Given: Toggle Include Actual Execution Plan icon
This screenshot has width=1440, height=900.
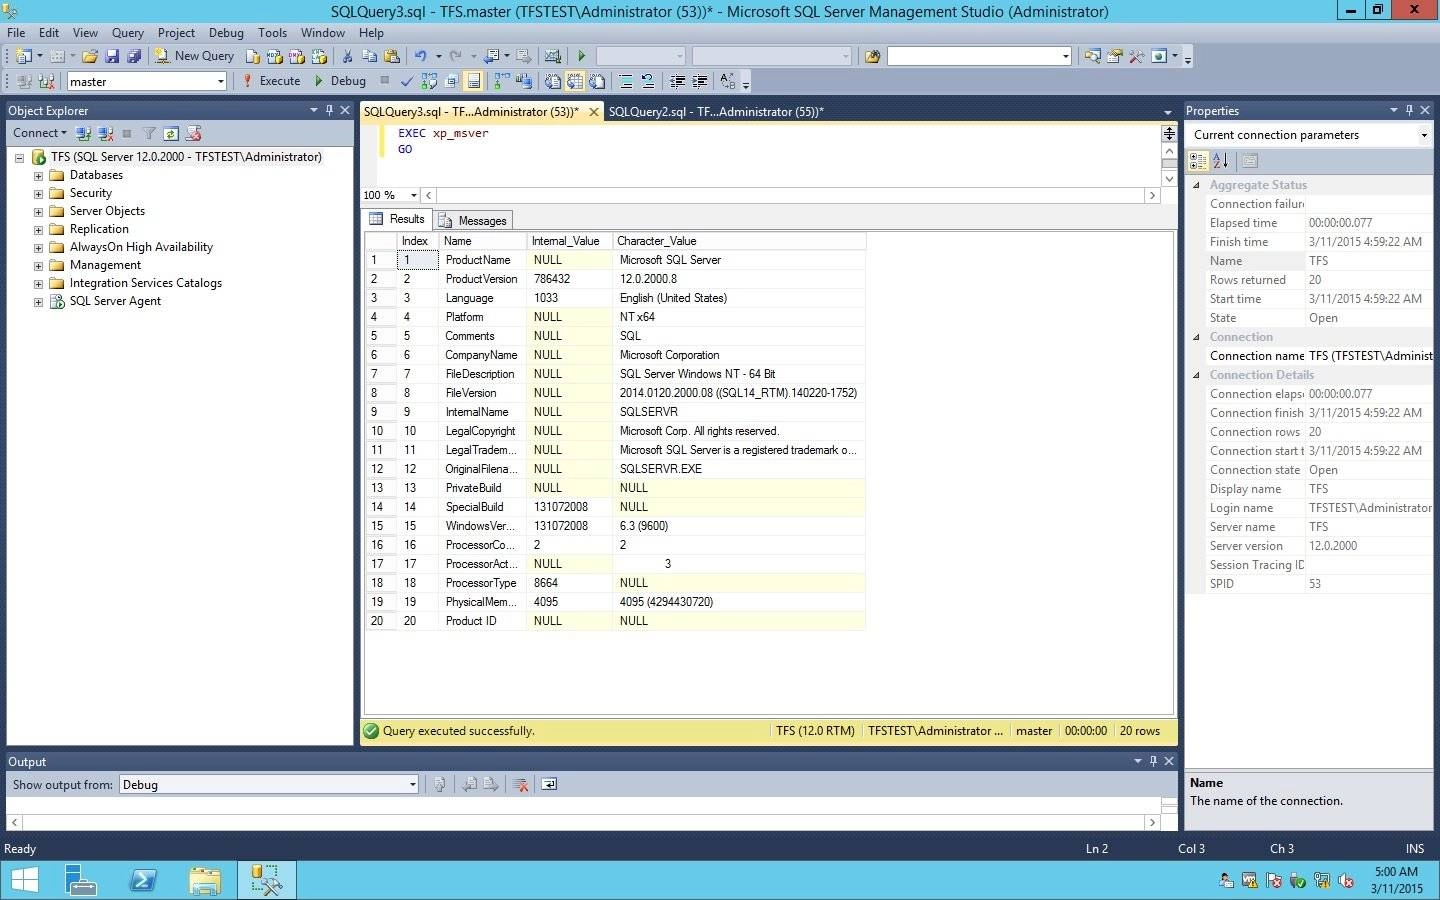Looking at the screenshot, I should click(501, 81).
